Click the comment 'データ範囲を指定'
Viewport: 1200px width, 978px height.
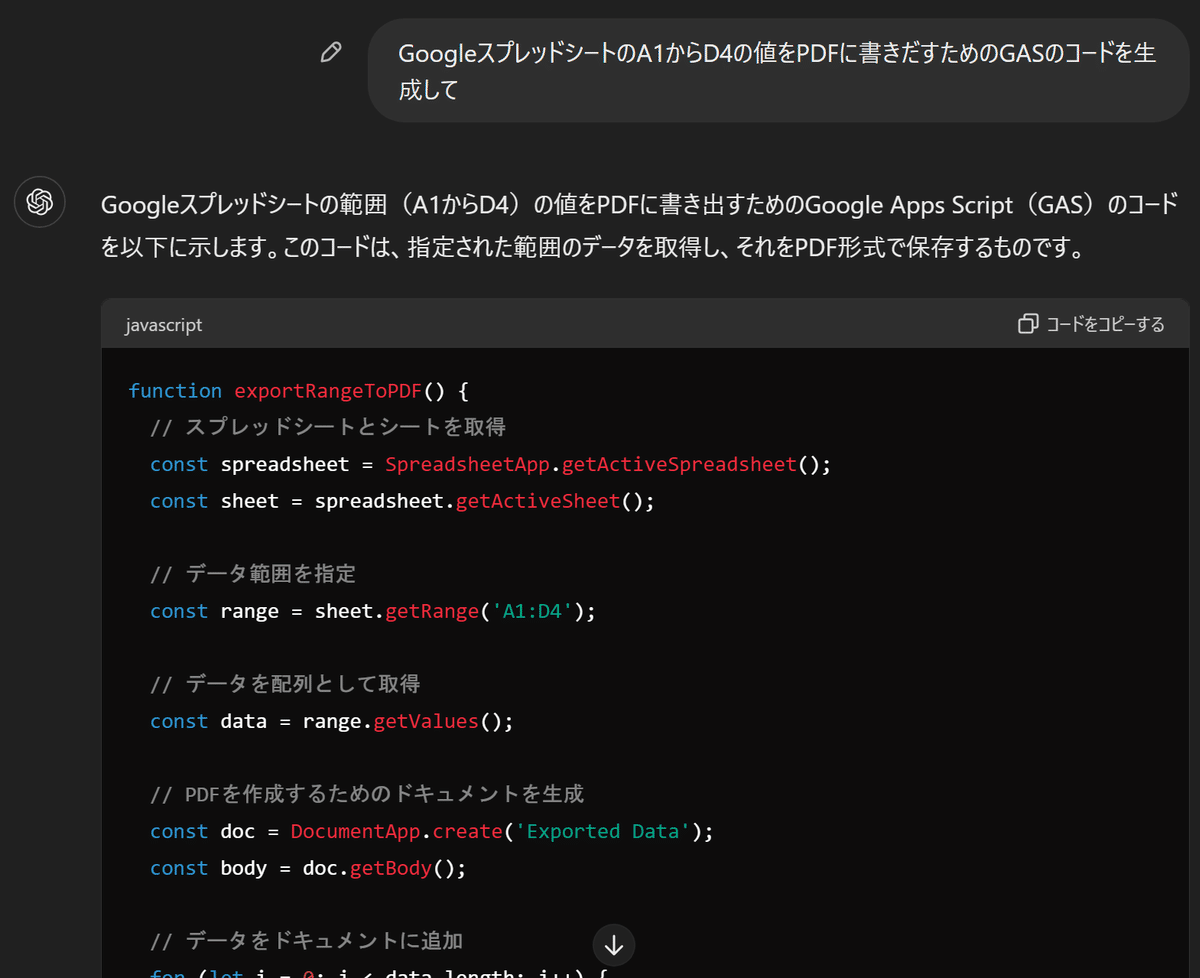coord(253,575)
